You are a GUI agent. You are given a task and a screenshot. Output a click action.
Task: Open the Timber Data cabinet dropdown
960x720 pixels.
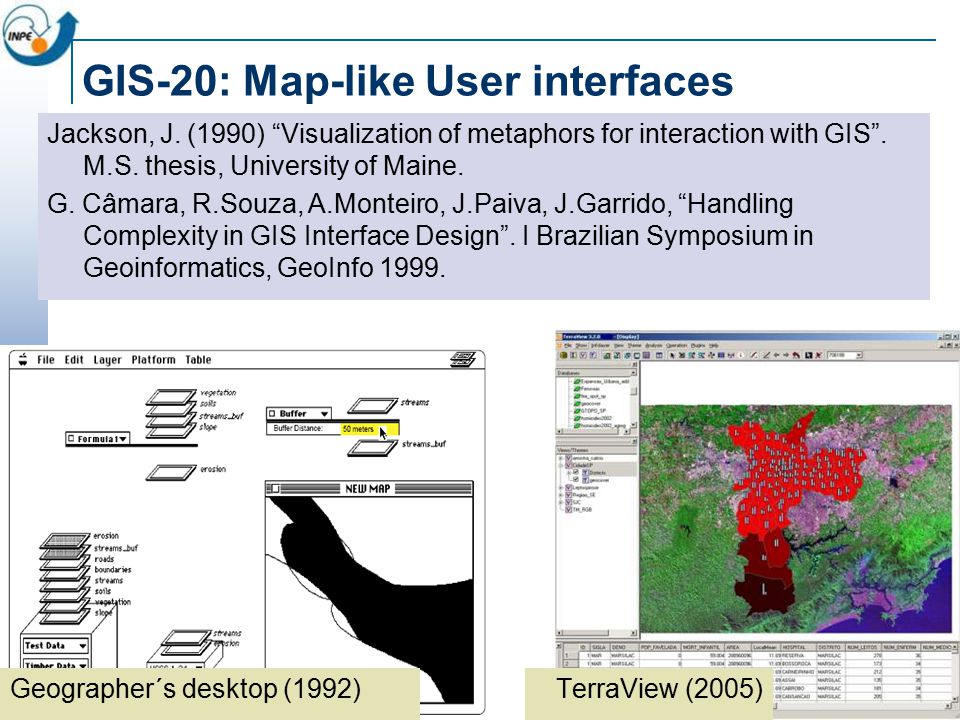pyautogui.click(x=83, y=665)
